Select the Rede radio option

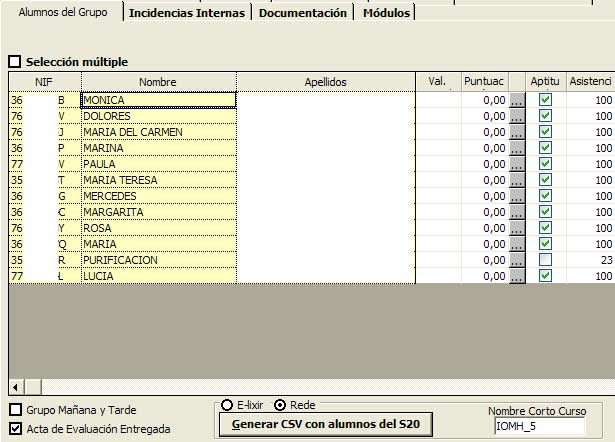[279, 405]
